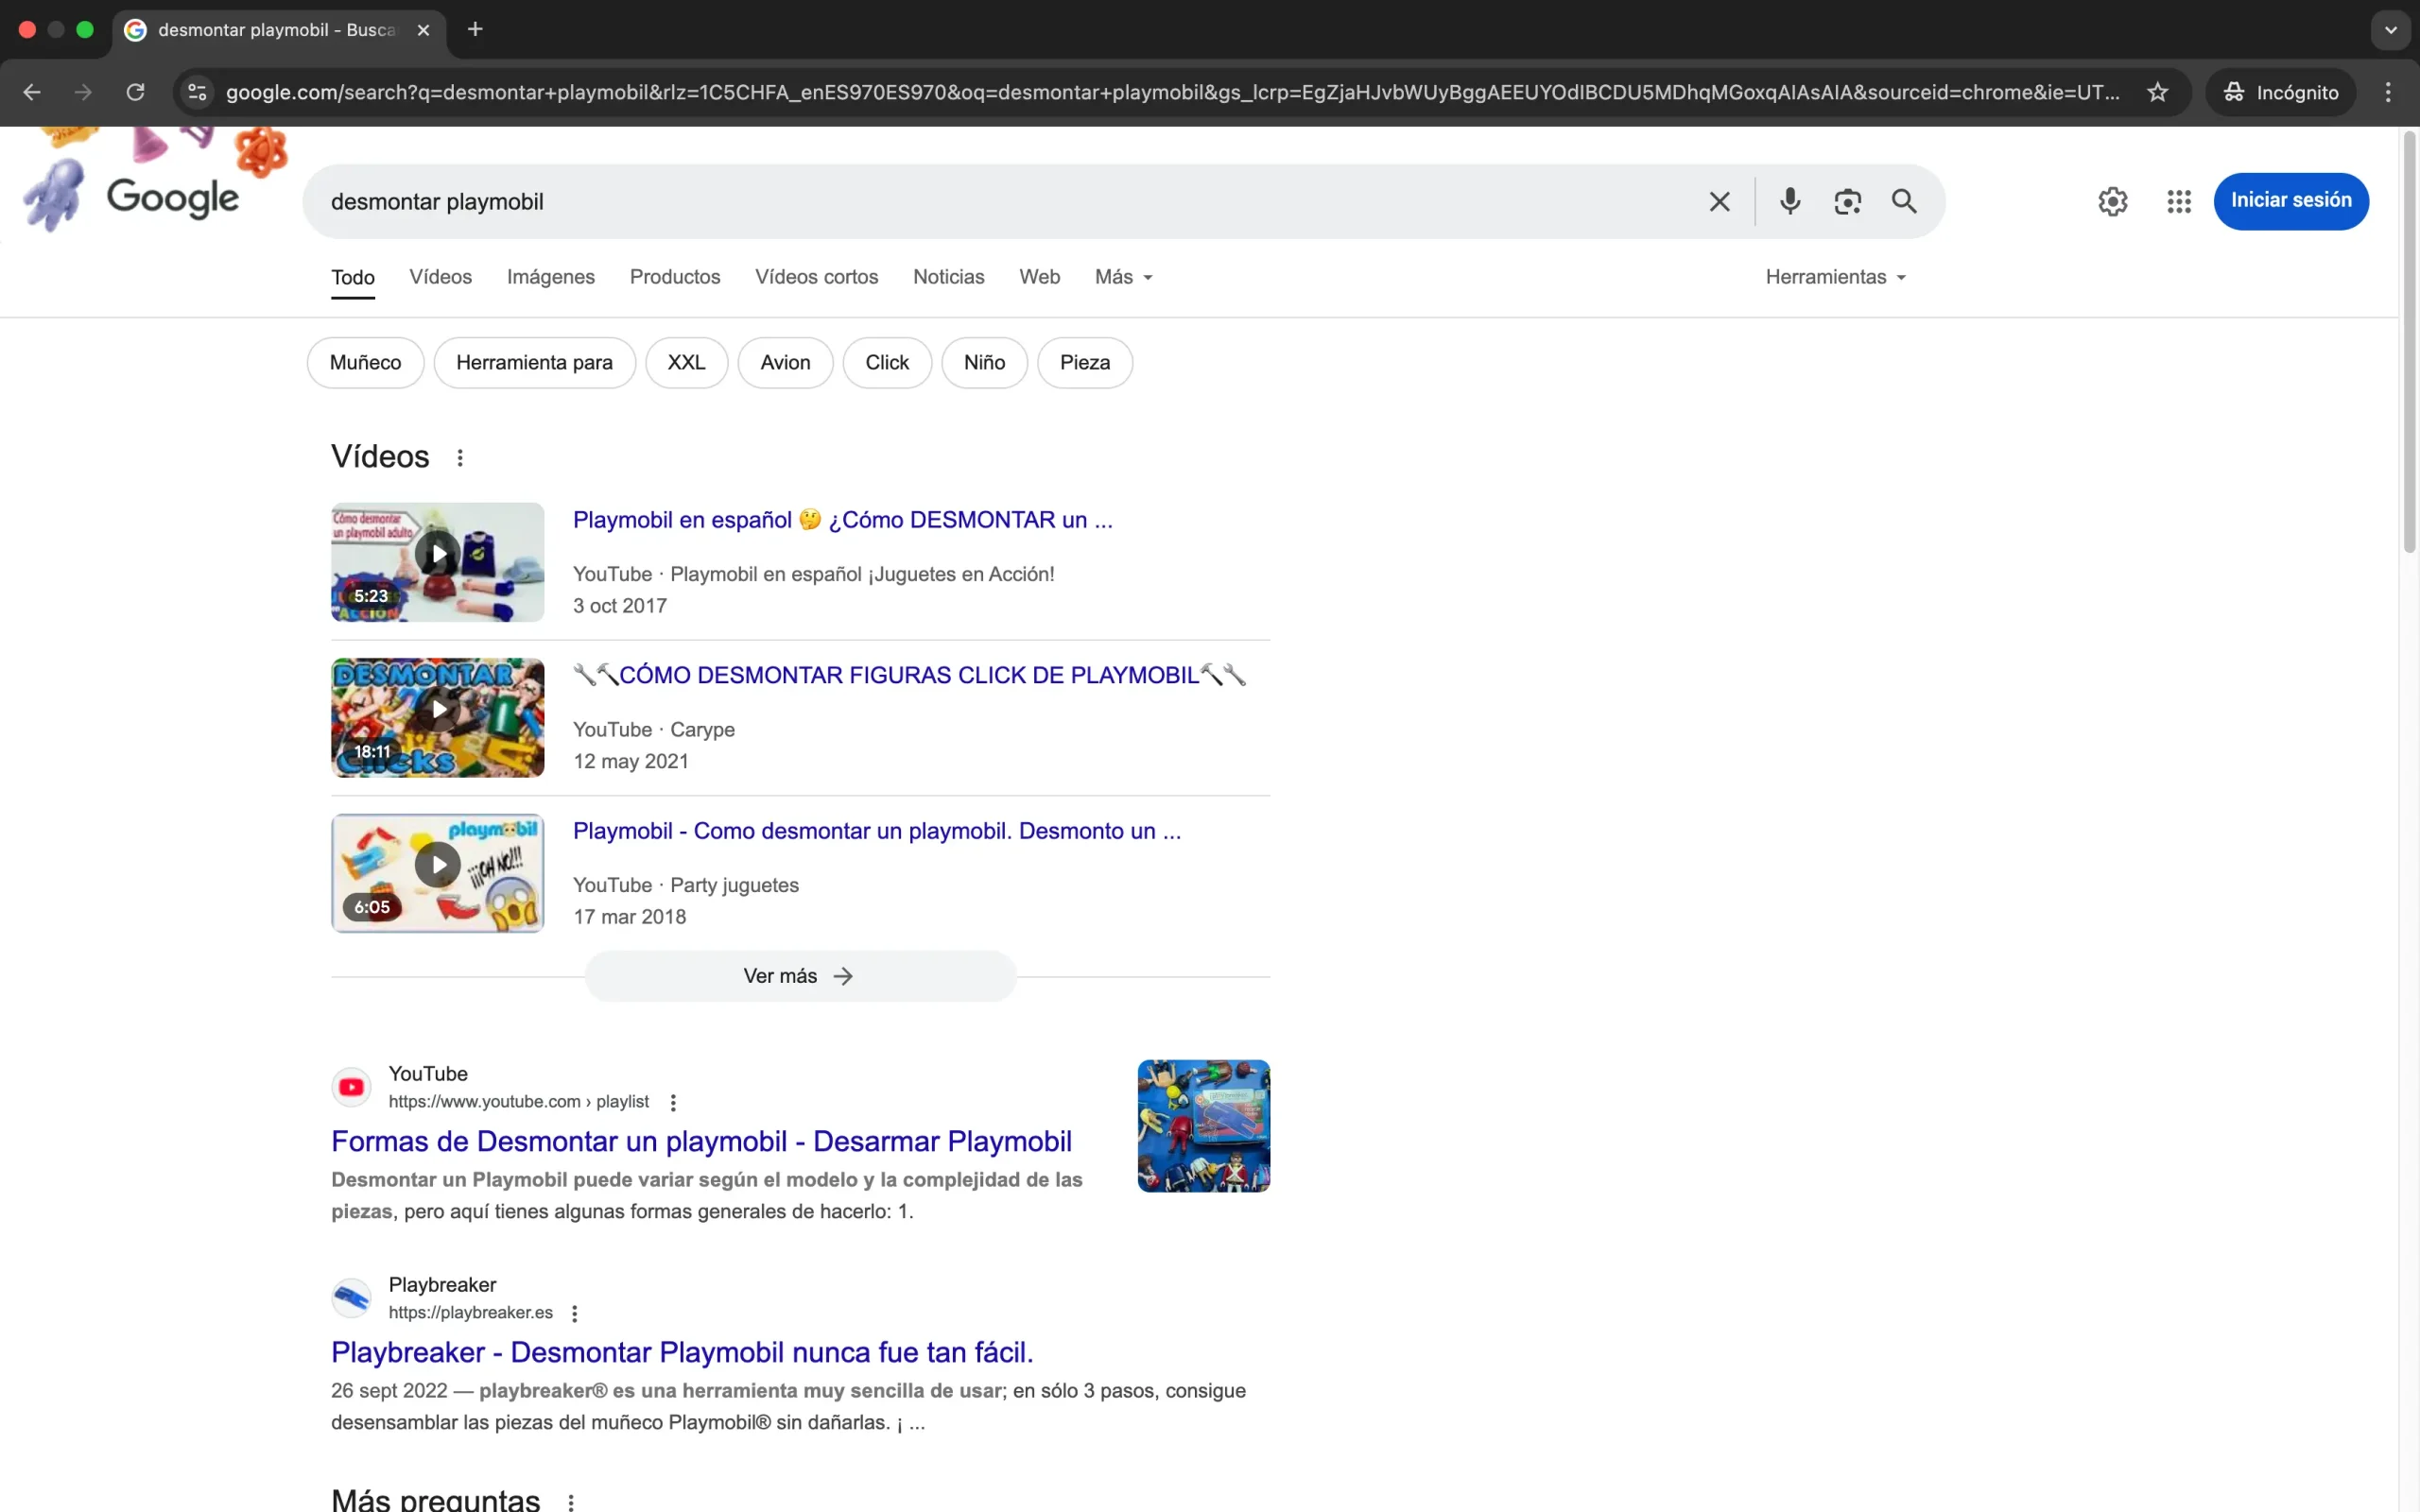
Task: Click the site information toggle in the address bar
Action: (x=196, y=92)
